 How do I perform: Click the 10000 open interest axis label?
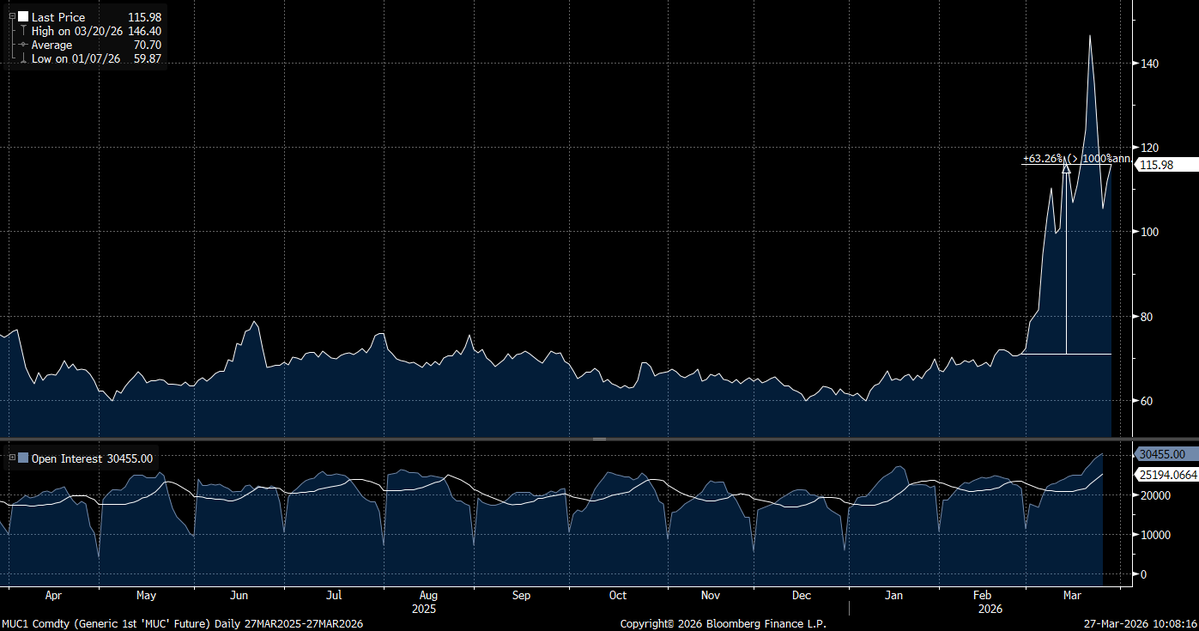(x=1155, y=535)
